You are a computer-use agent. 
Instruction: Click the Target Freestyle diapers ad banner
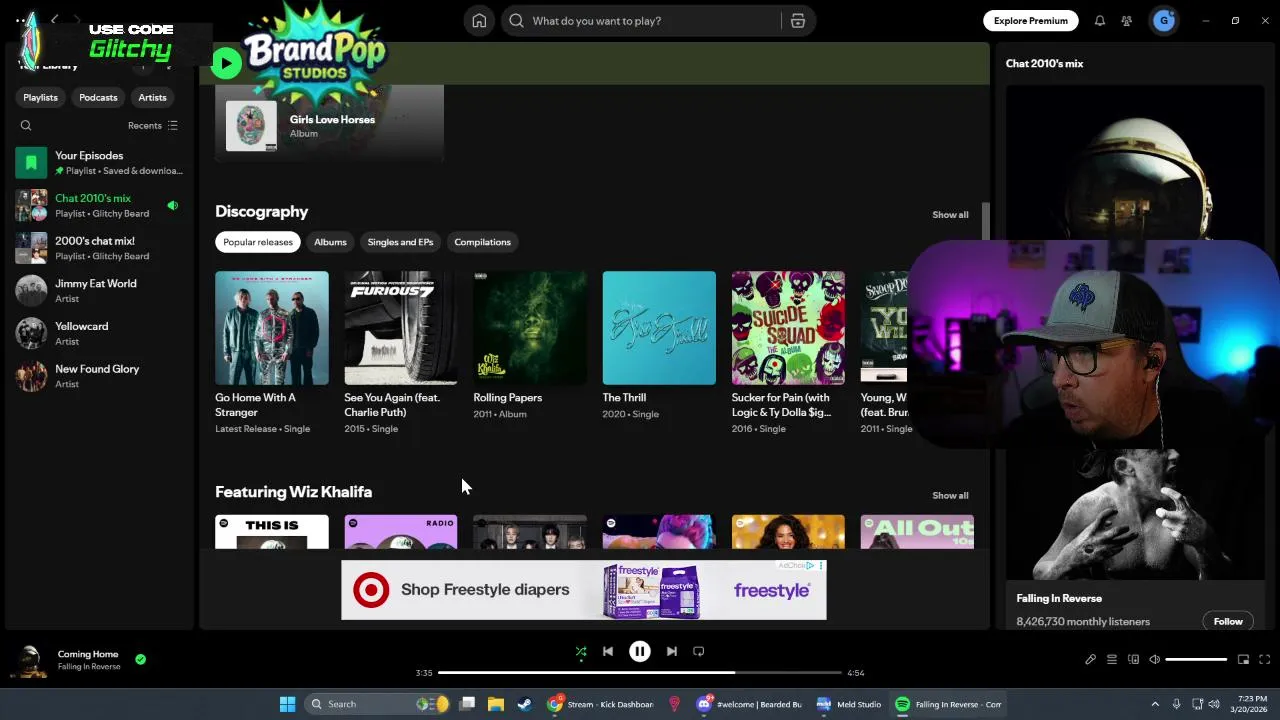[584, 590]
